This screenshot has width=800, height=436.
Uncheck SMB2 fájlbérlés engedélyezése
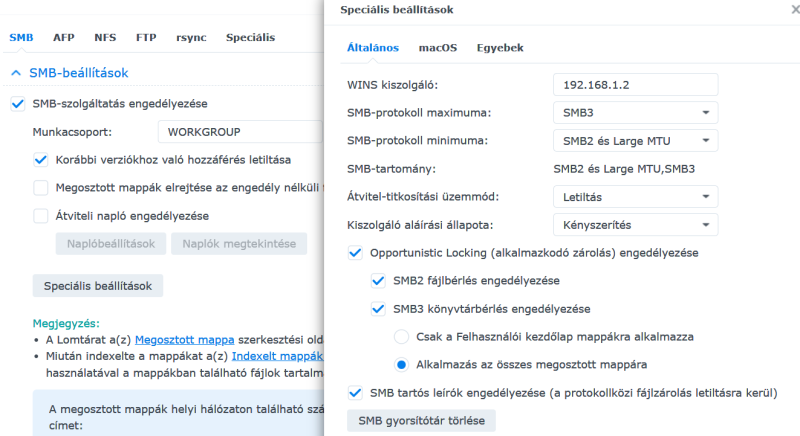[378, 282]
